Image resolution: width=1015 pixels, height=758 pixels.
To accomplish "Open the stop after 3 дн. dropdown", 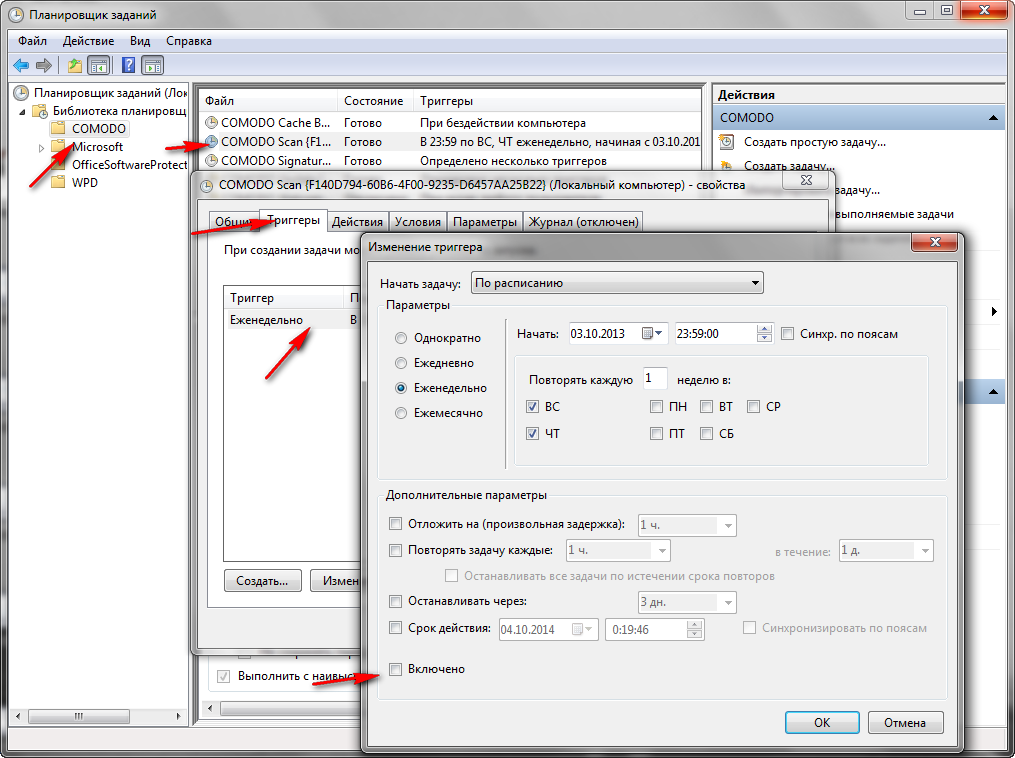I will [x=687, y=602].
